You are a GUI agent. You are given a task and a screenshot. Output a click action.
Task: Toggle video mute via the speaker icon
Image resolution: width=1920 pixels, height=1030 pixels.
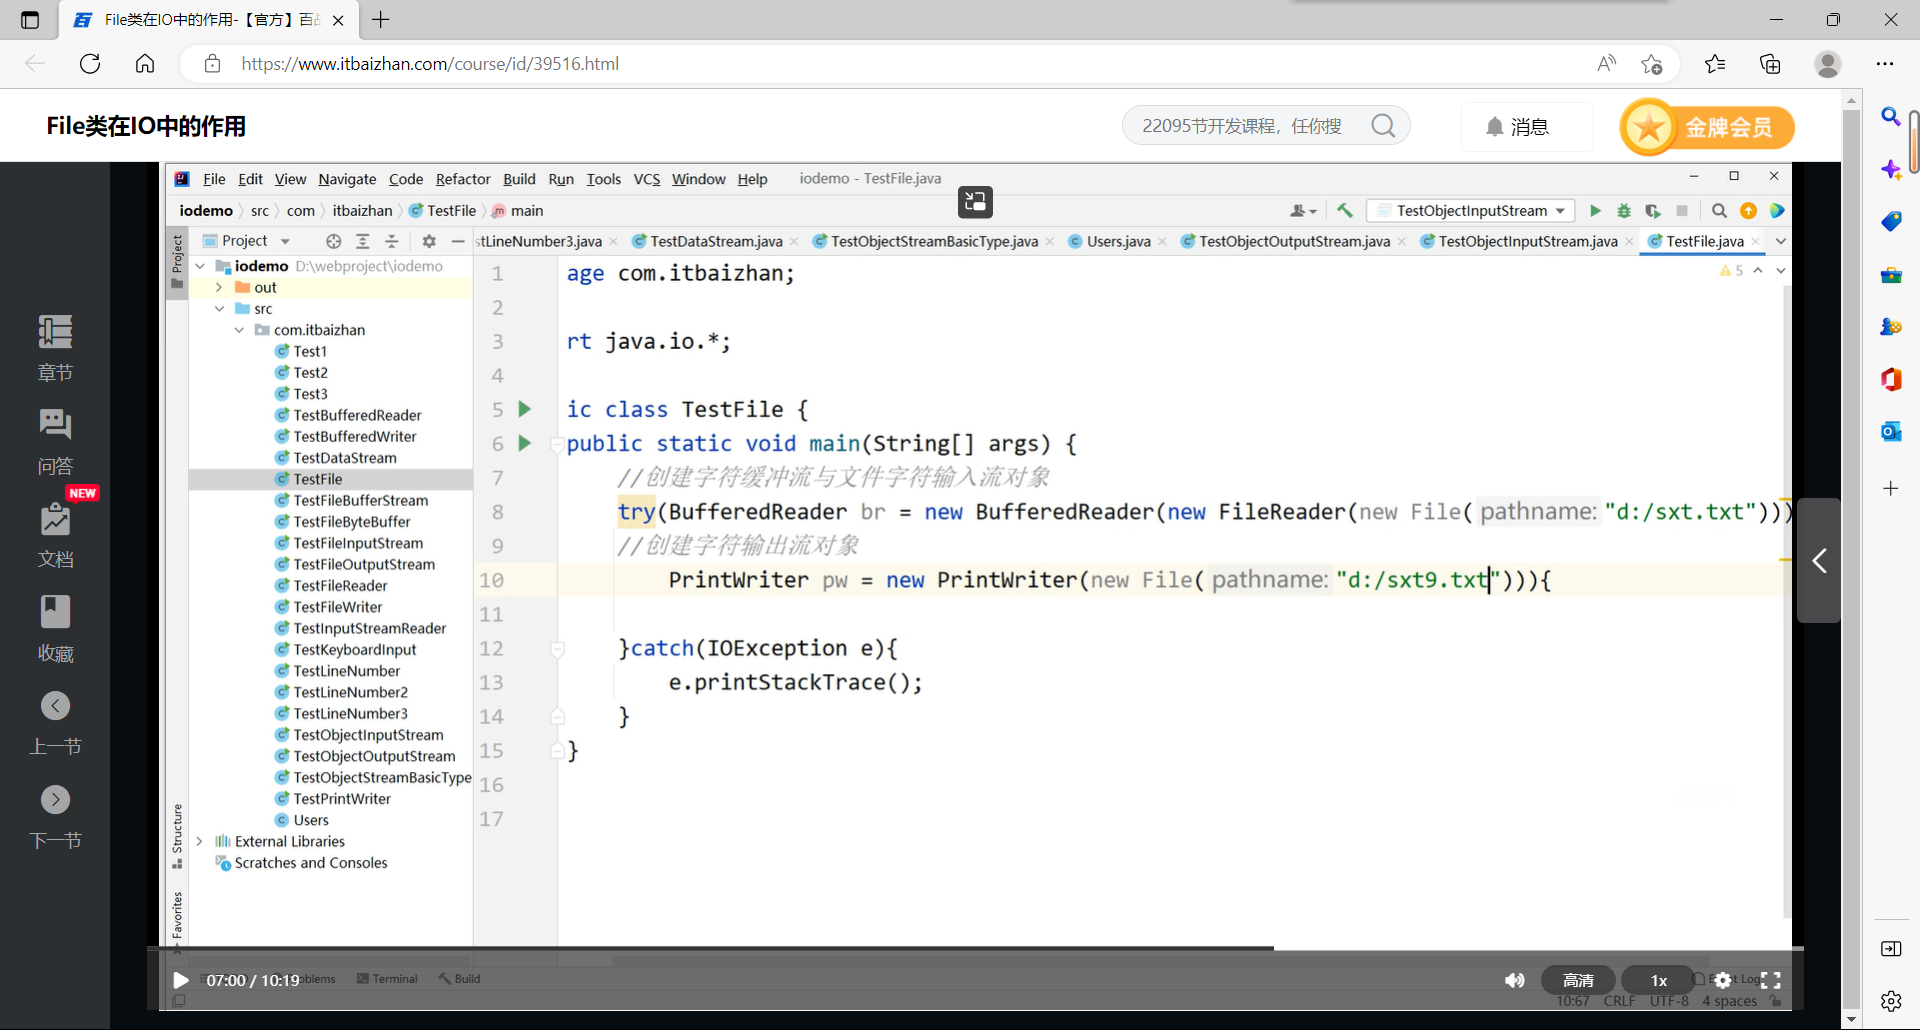click(1515, 980)
